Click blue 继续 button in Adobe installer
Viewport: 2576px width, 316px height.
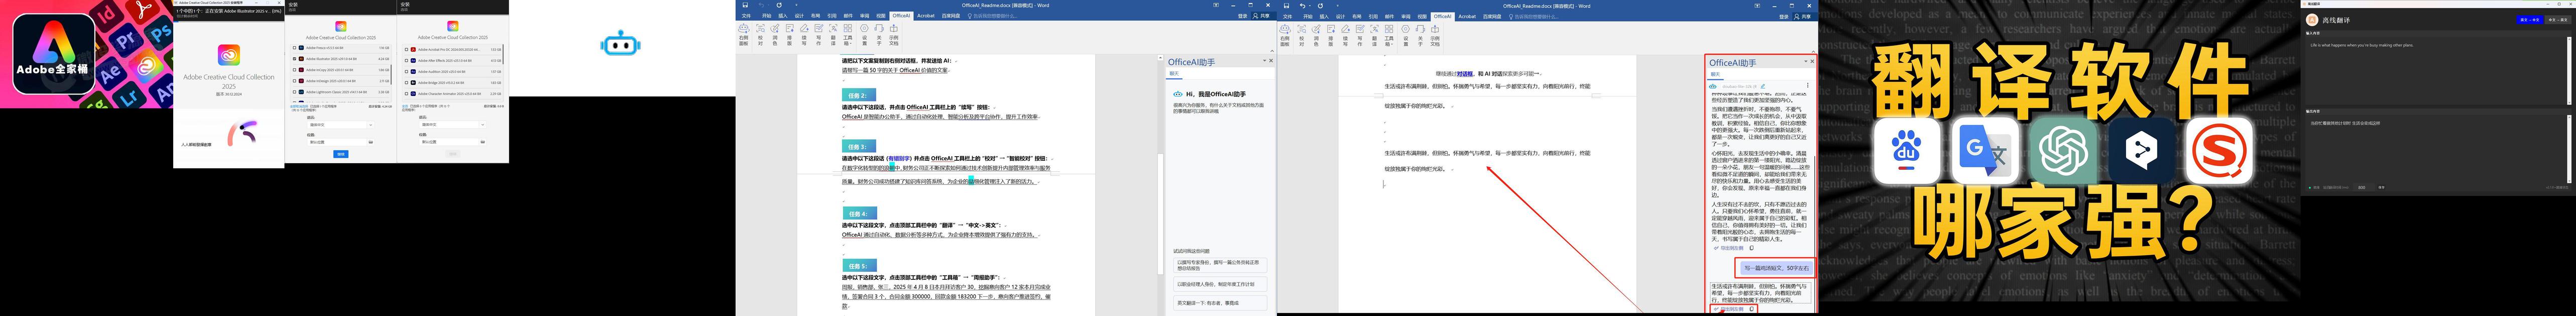[x=340, y=154]
